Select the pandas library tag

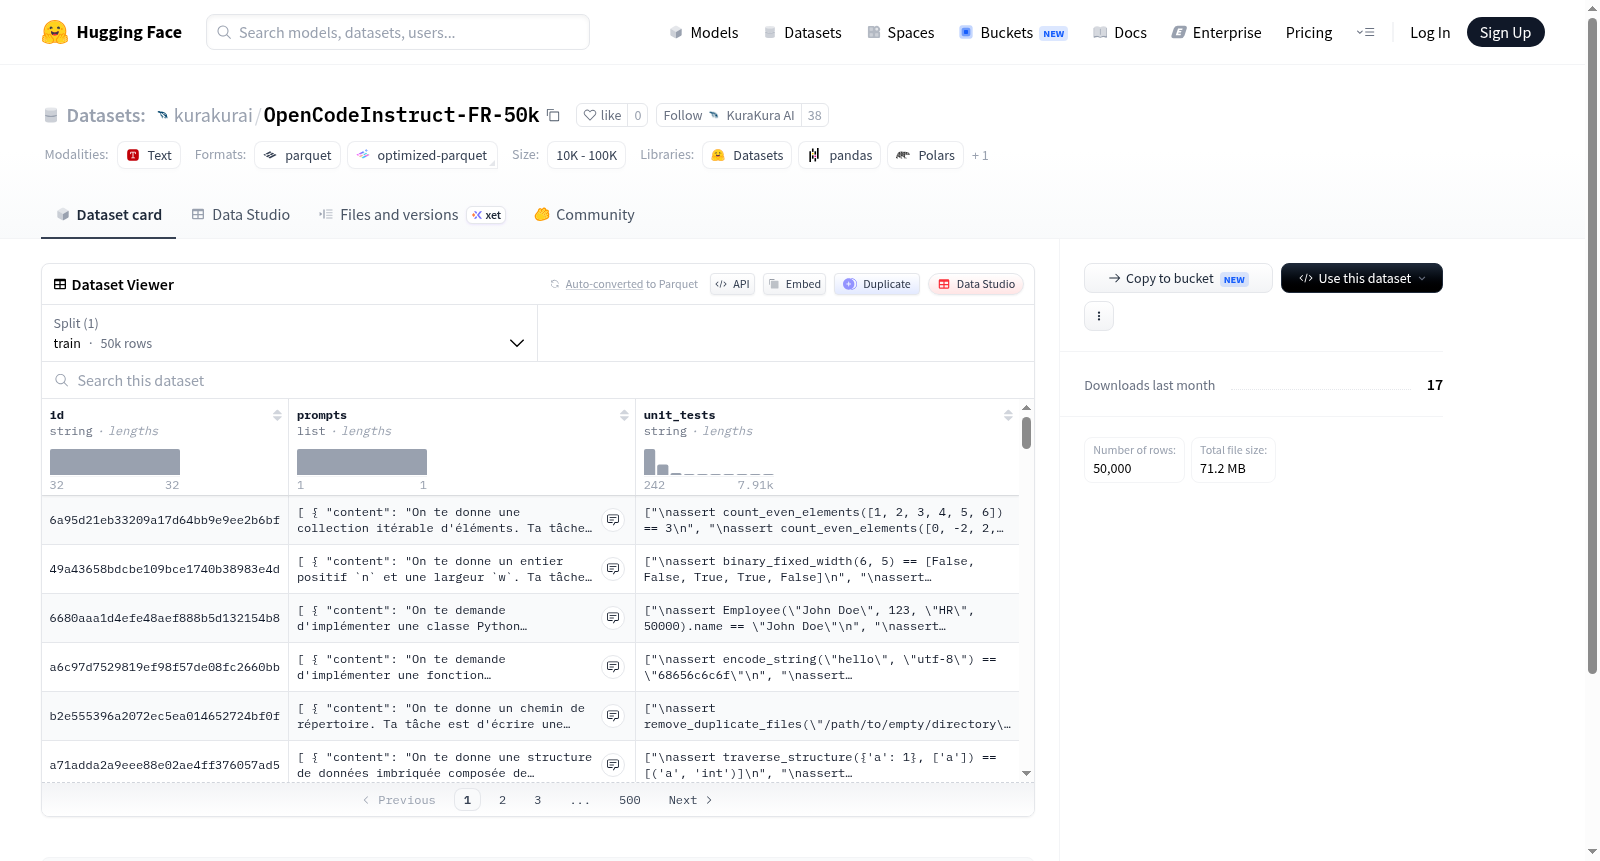(x=840, y=155)
